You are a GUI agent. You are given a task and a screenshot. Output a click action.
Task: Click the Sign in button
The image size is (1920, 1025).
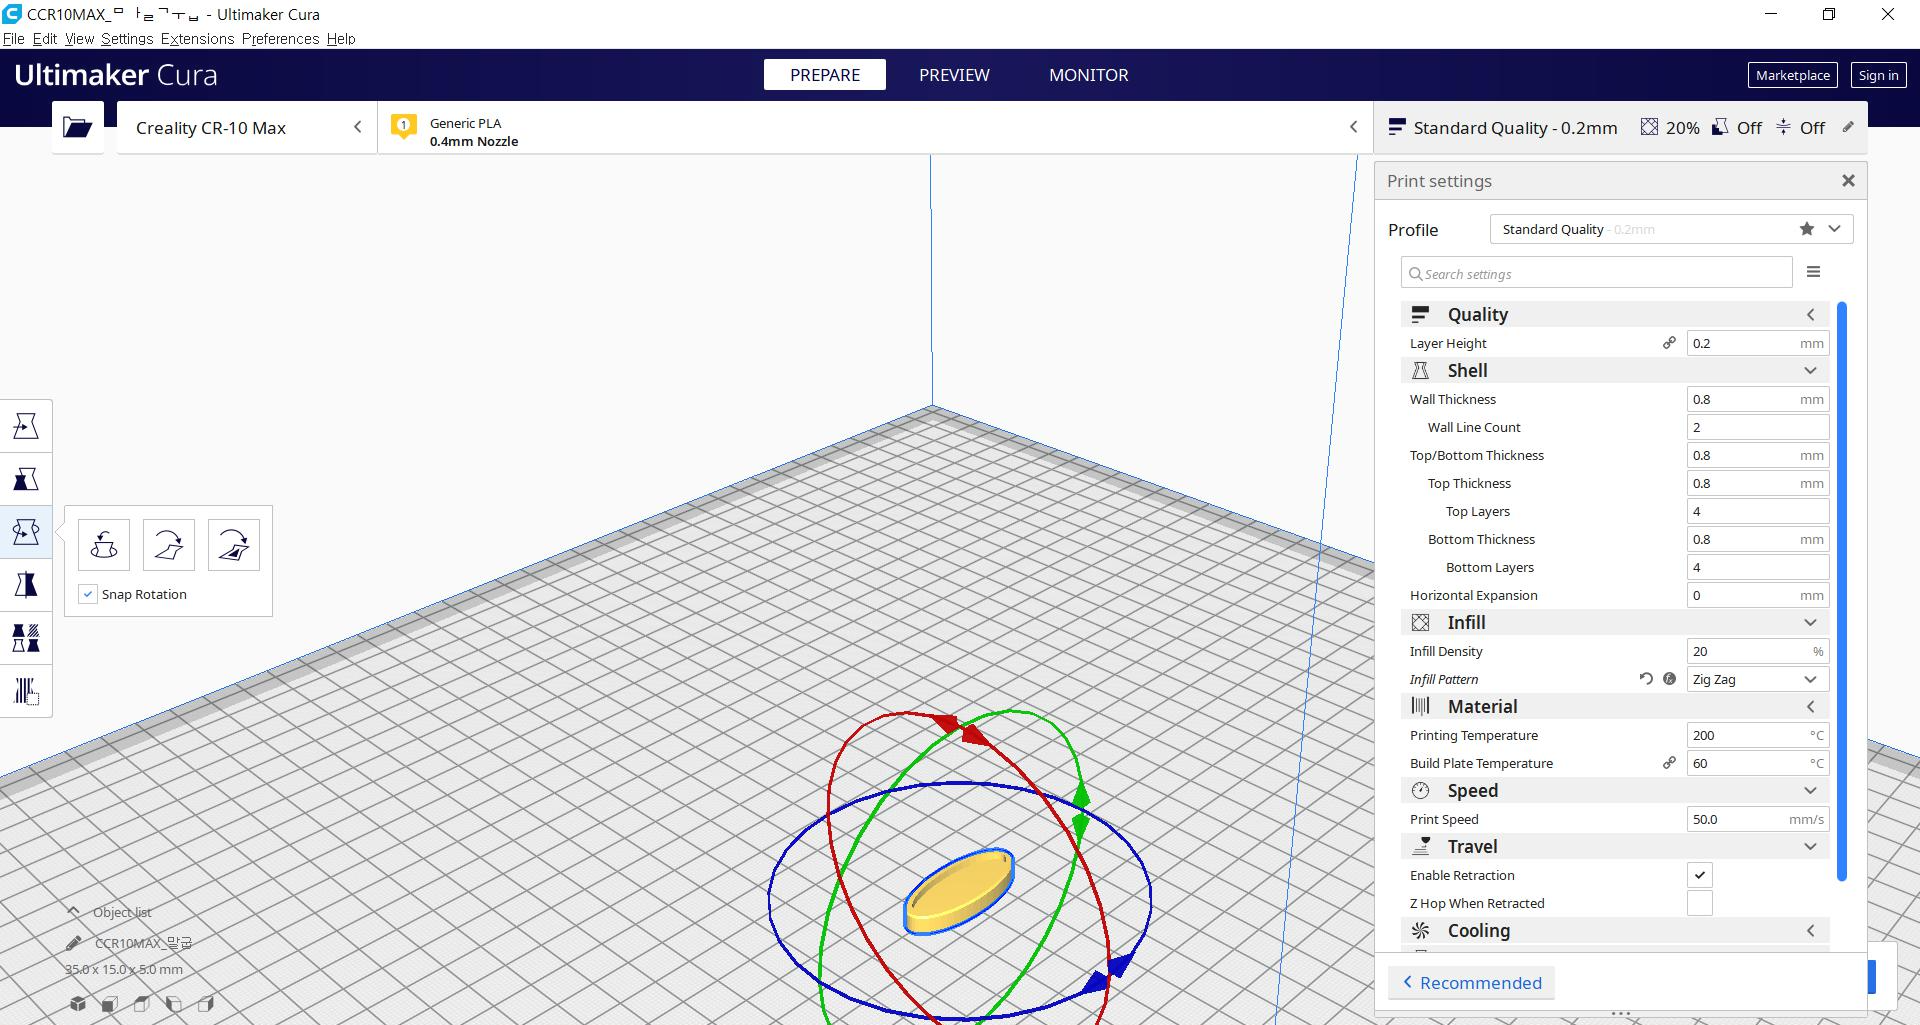[1878, 75]
